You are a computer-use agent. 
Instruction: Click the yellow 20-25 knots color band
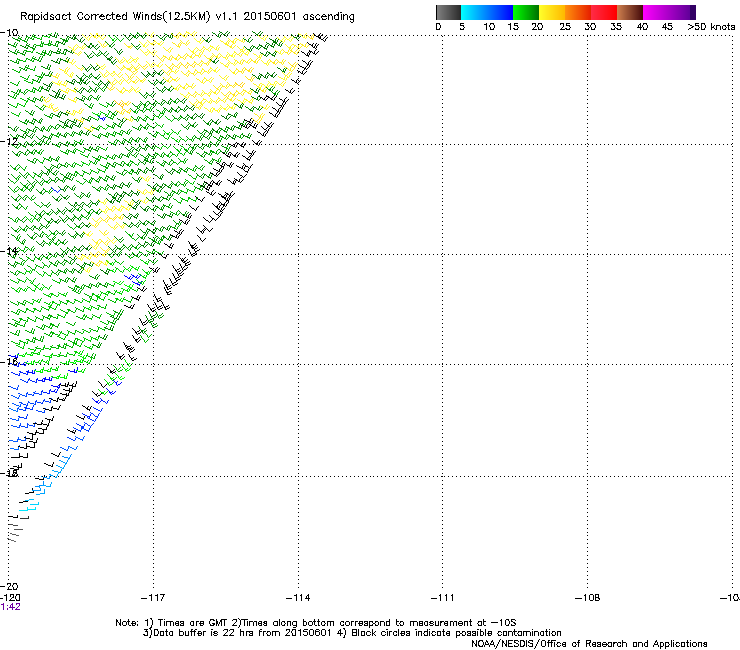[552, 12]
